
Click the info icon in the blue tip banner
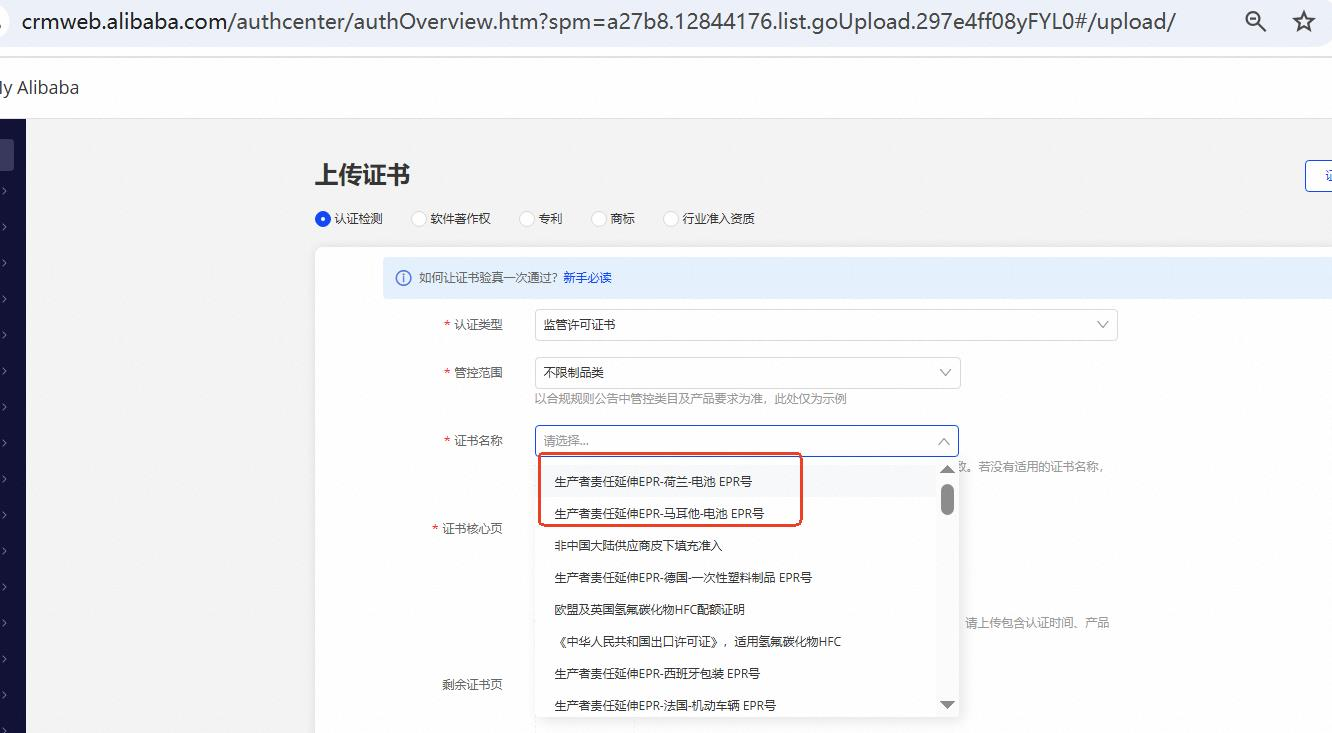(403, 278)
